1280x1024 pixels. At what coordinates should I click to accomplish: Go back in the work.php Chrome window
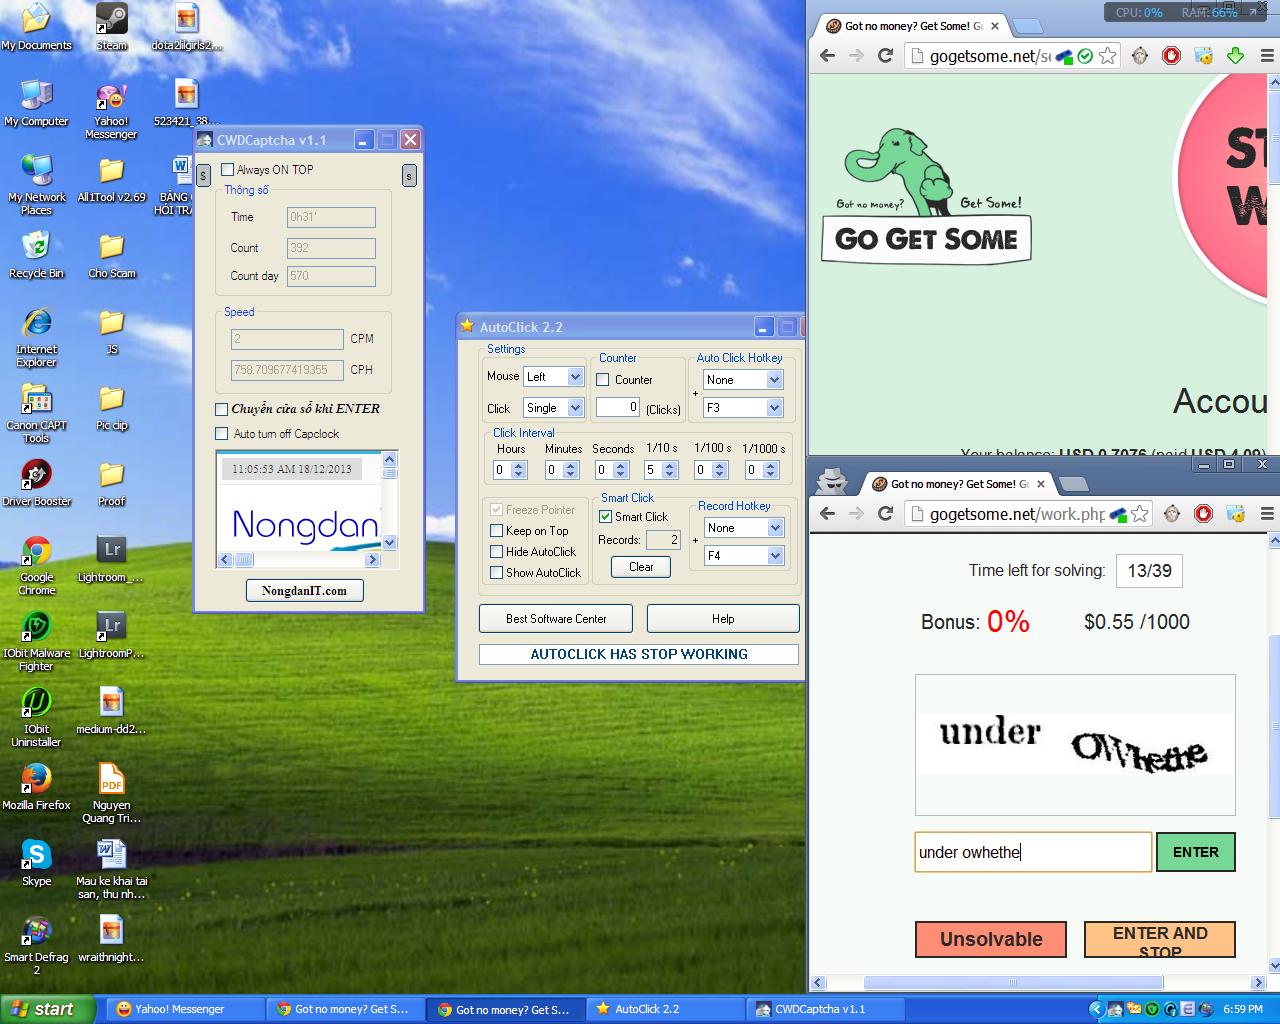[x=827, y=514]
